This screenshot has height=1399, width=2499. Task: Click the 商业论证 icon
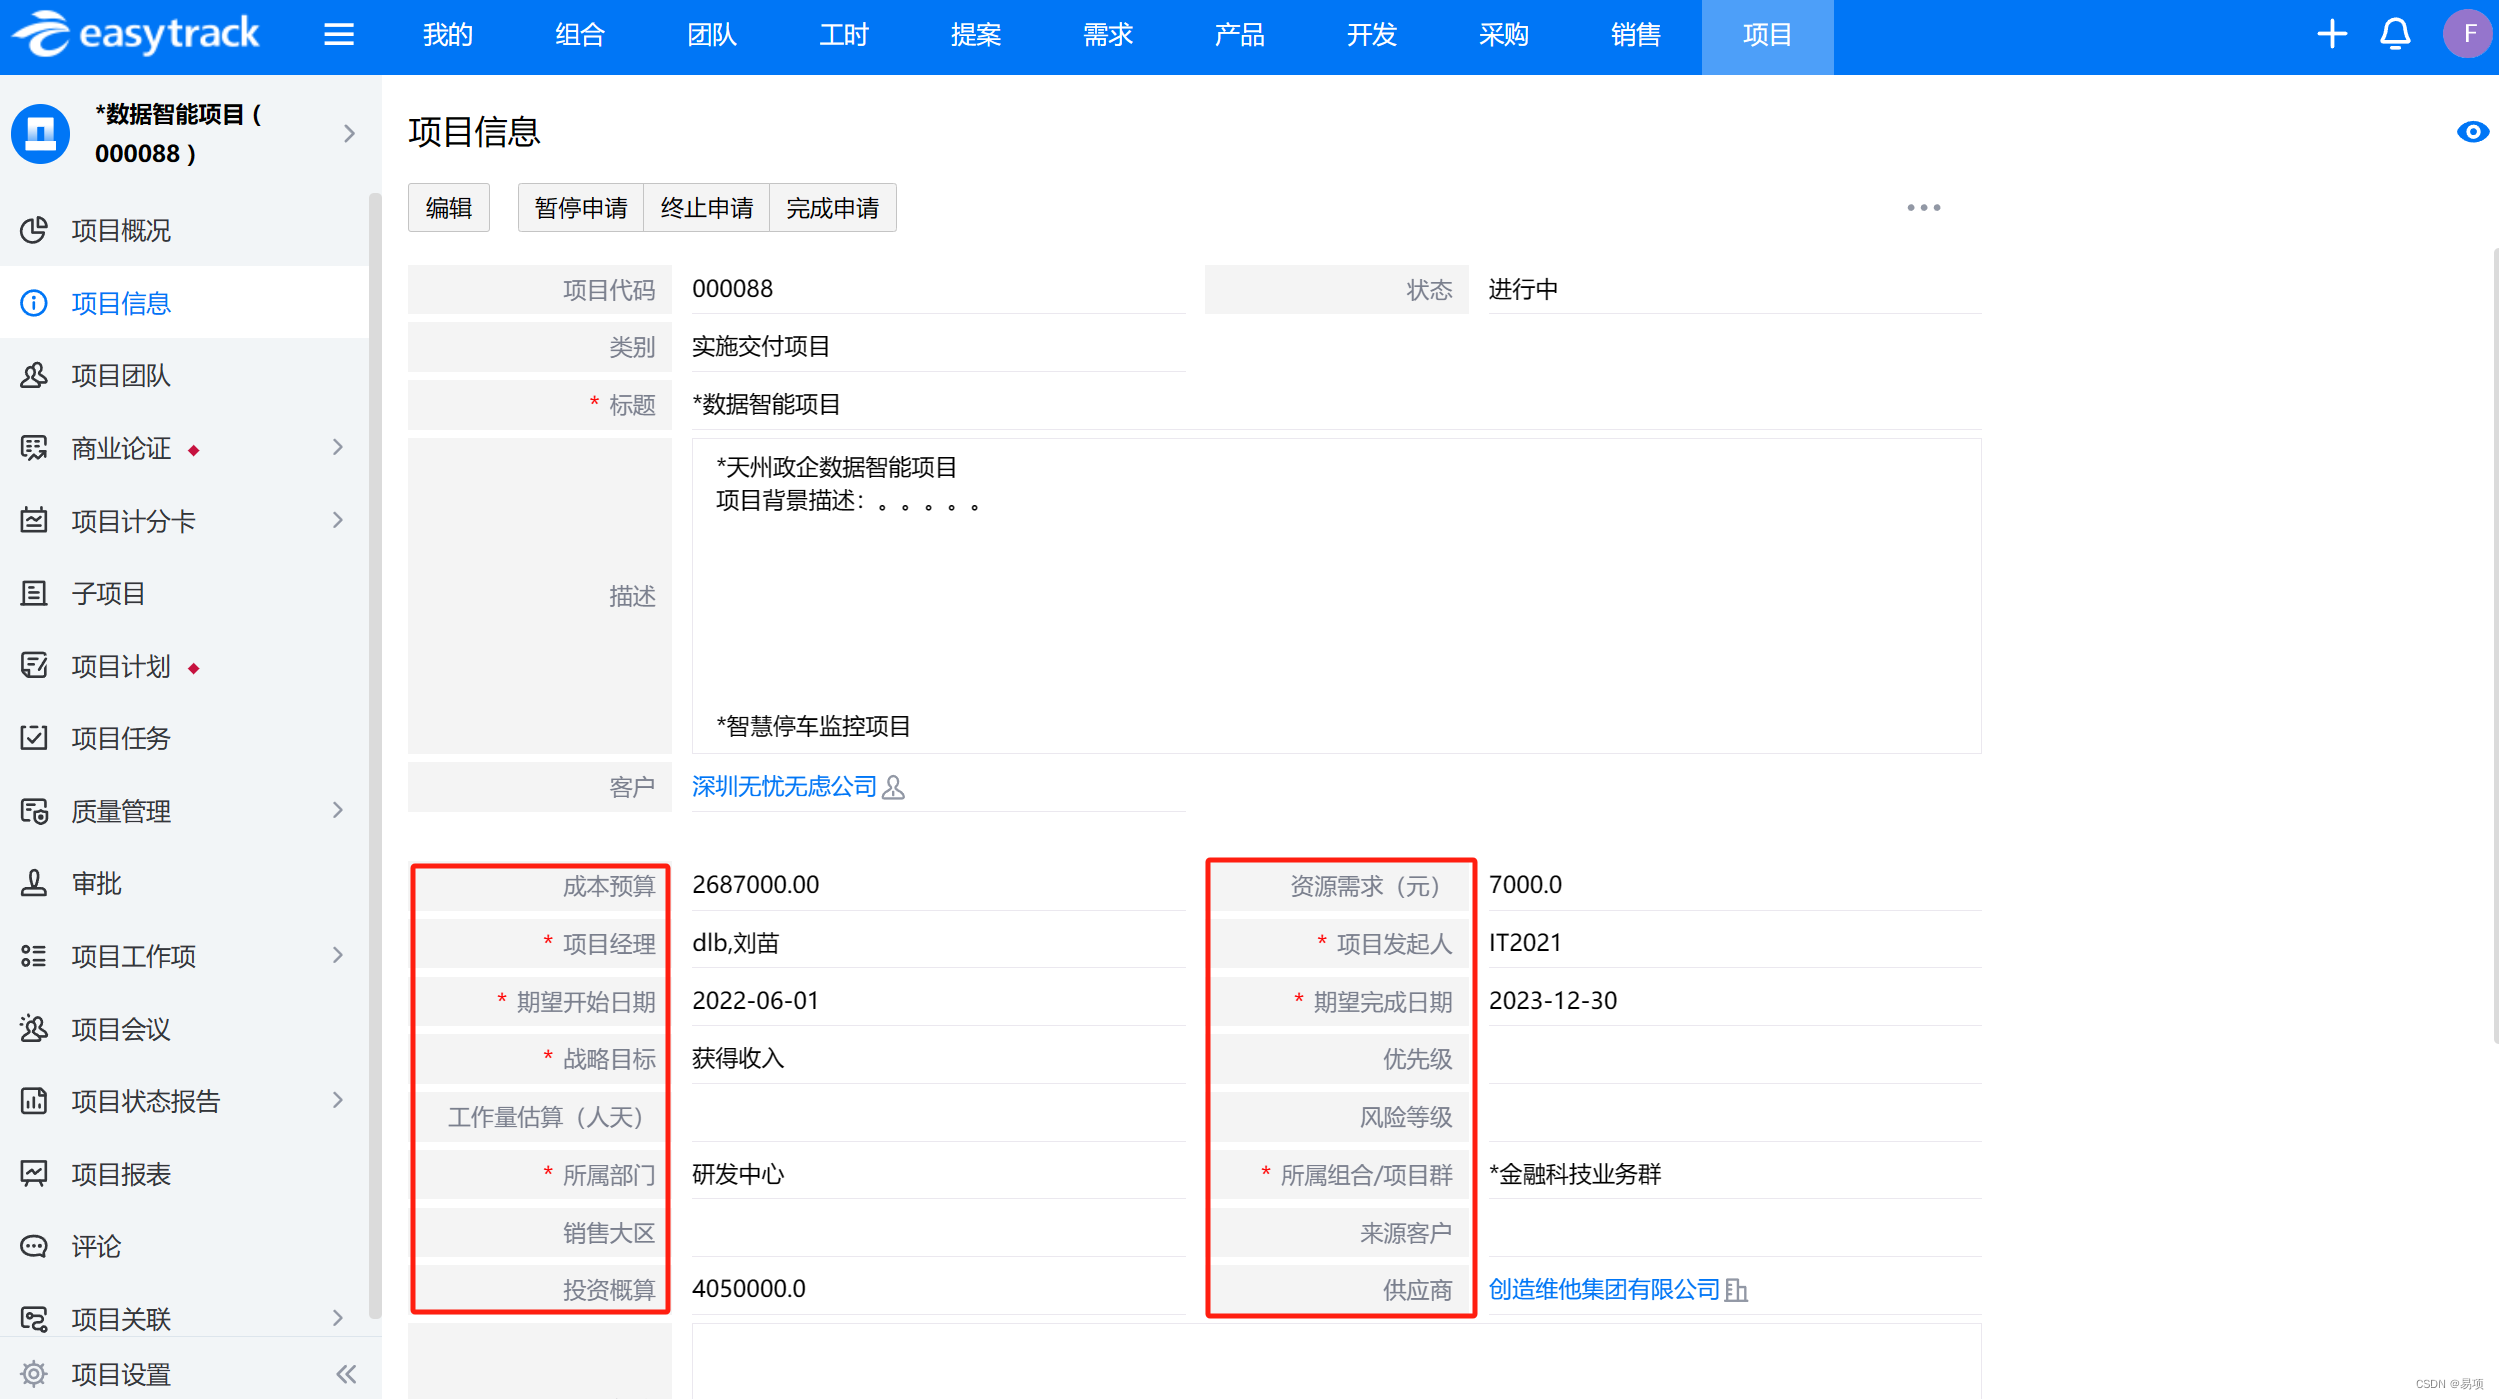click(x=34, y=448)
